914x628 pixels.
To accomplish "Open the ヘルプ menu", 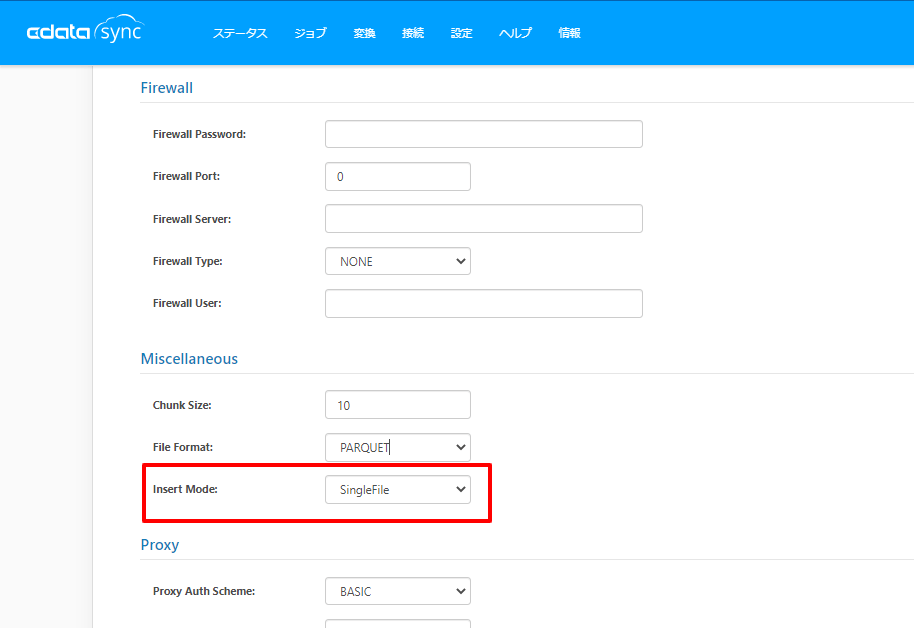I will (515, 33).
